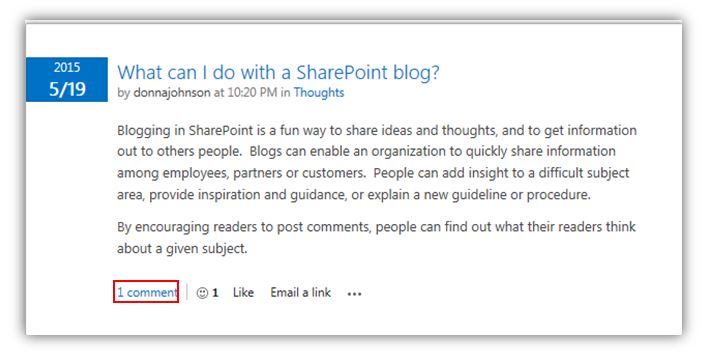Click the like count number beside the smiley
Screen dimensions: 704x361
point(216,293)
